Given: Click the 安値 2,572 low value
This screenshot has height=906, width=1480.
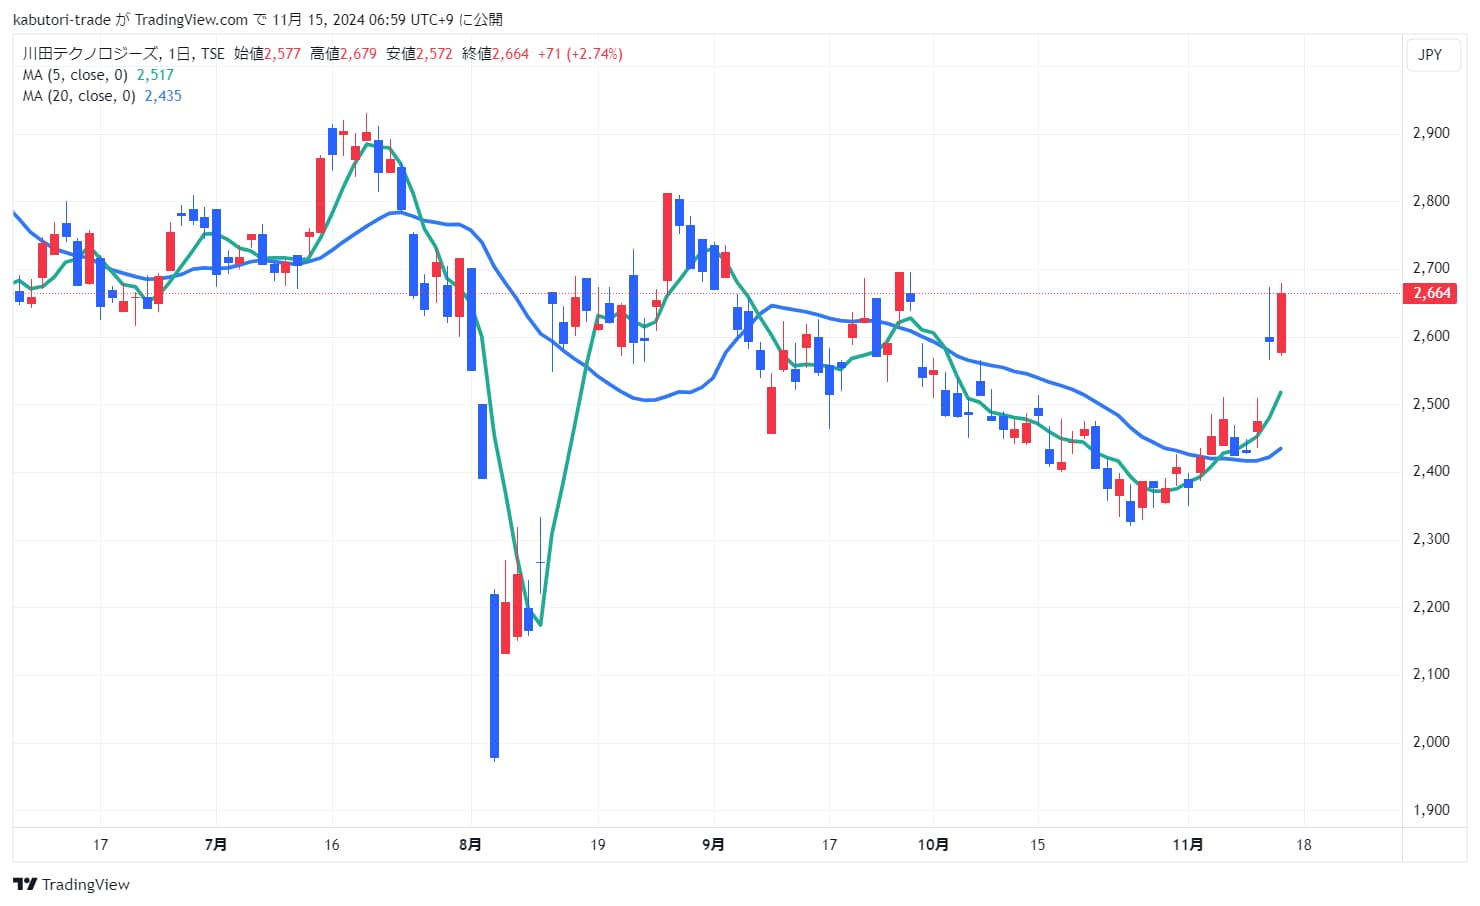Looking at the screenshot, I should point(419,53).
